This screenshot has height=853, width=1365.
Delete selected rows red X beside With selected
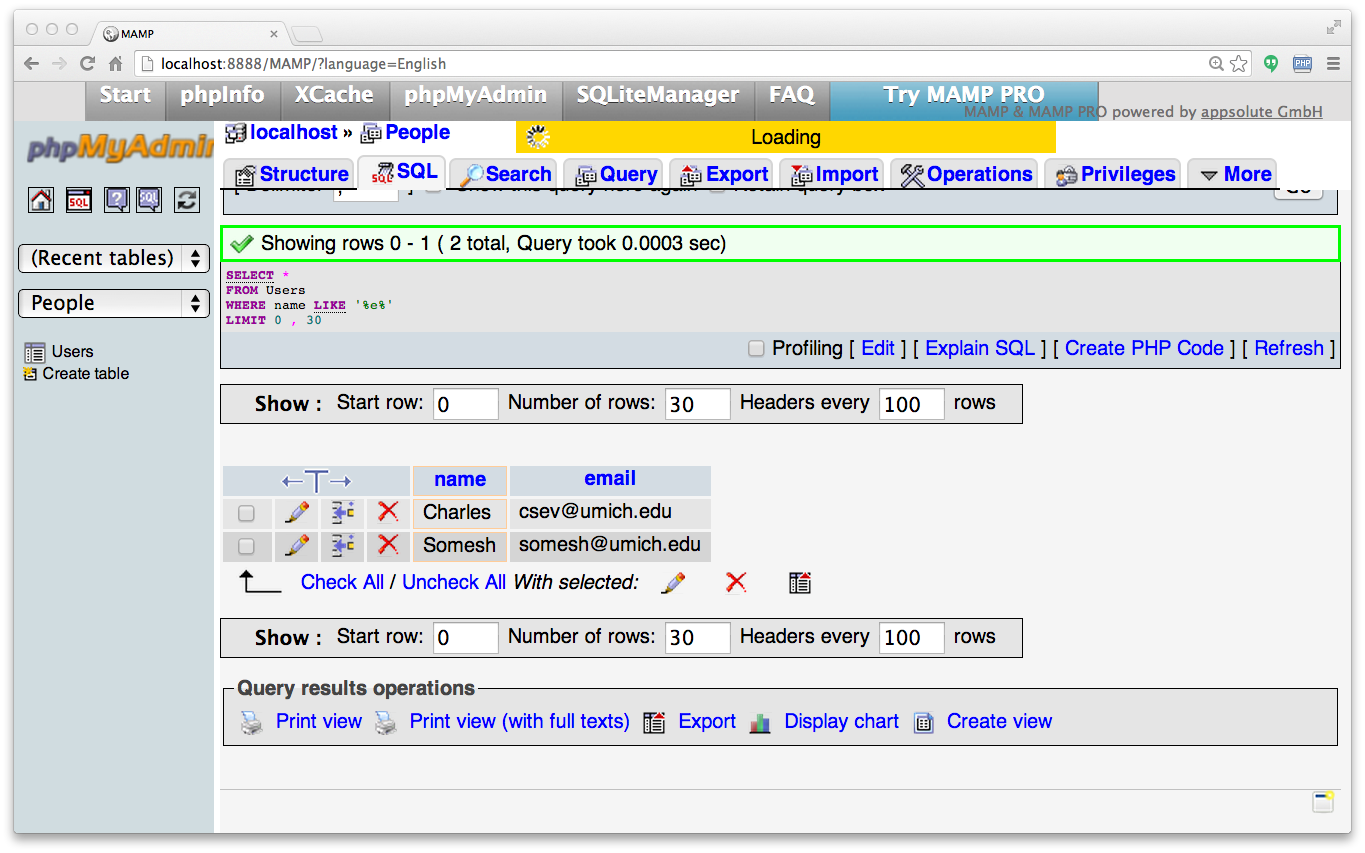click(x=736, y=582)
